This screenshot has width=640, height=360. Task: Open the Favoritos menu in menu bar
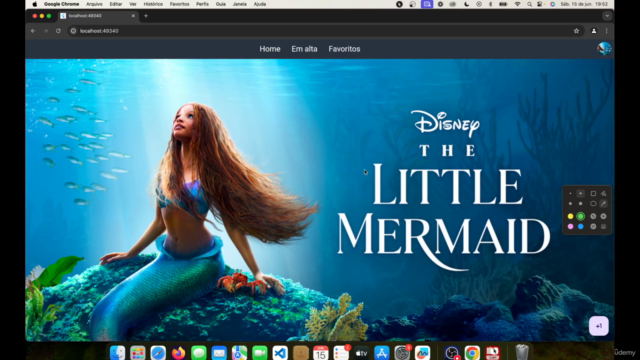tap(180, 4)
